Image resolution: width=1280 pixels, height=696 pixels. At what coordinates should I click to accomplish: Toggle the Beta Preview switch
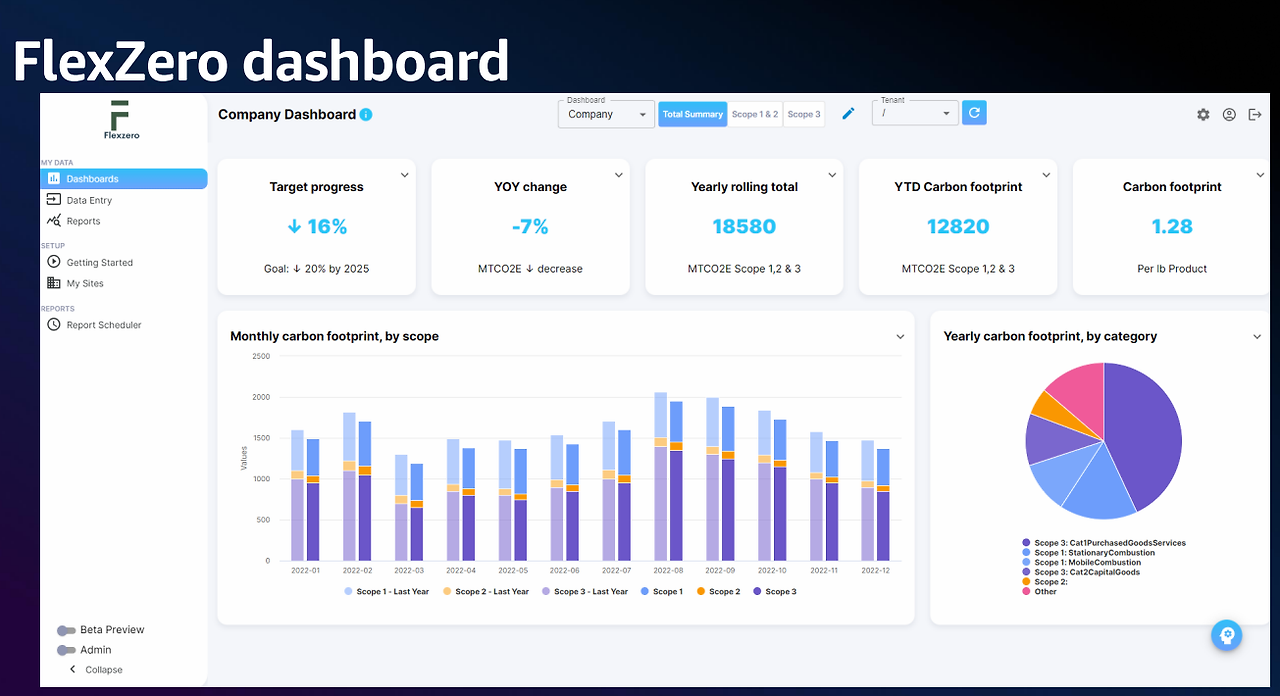point(66,630)
